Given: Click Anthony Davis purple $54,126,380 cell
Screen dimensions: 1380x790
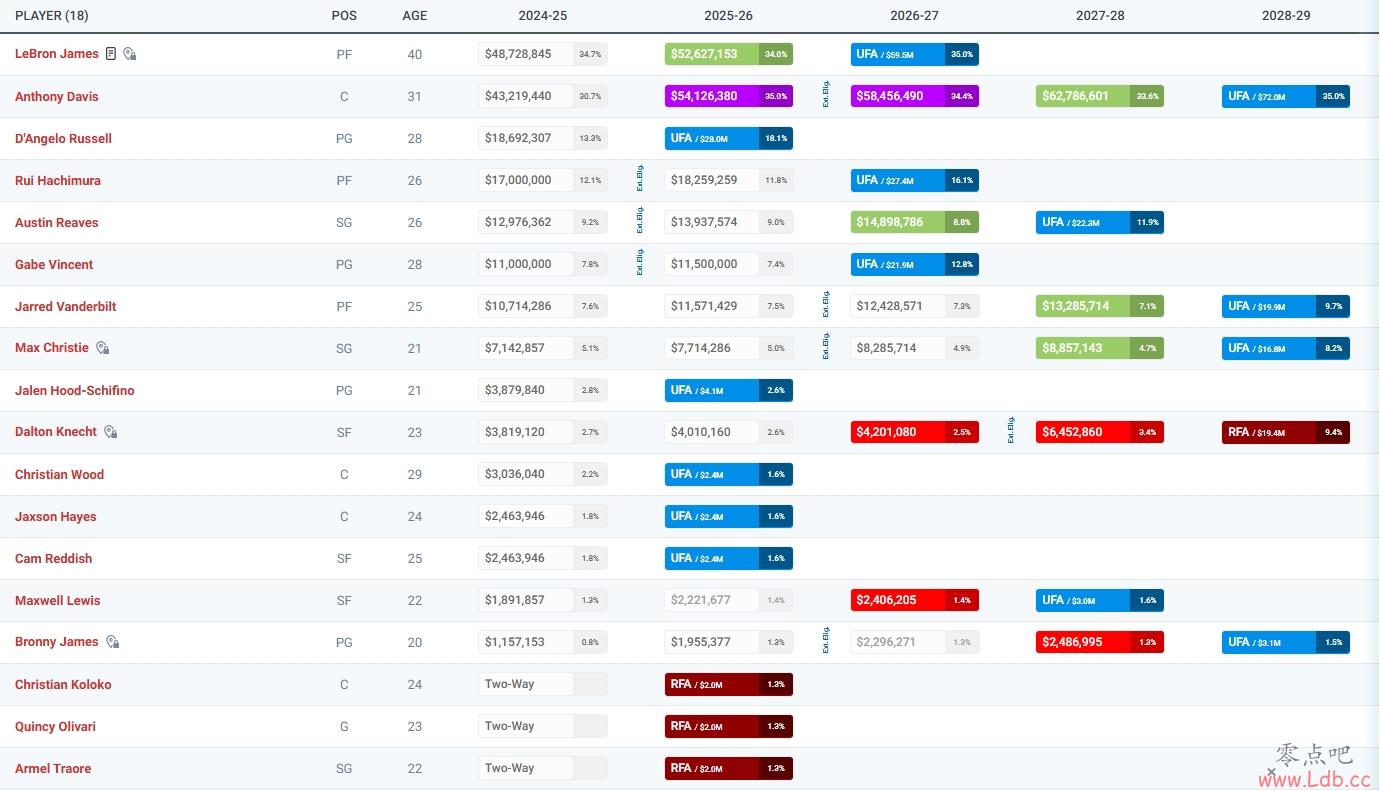Looking at the screenshot, I should tap(729, 96).
